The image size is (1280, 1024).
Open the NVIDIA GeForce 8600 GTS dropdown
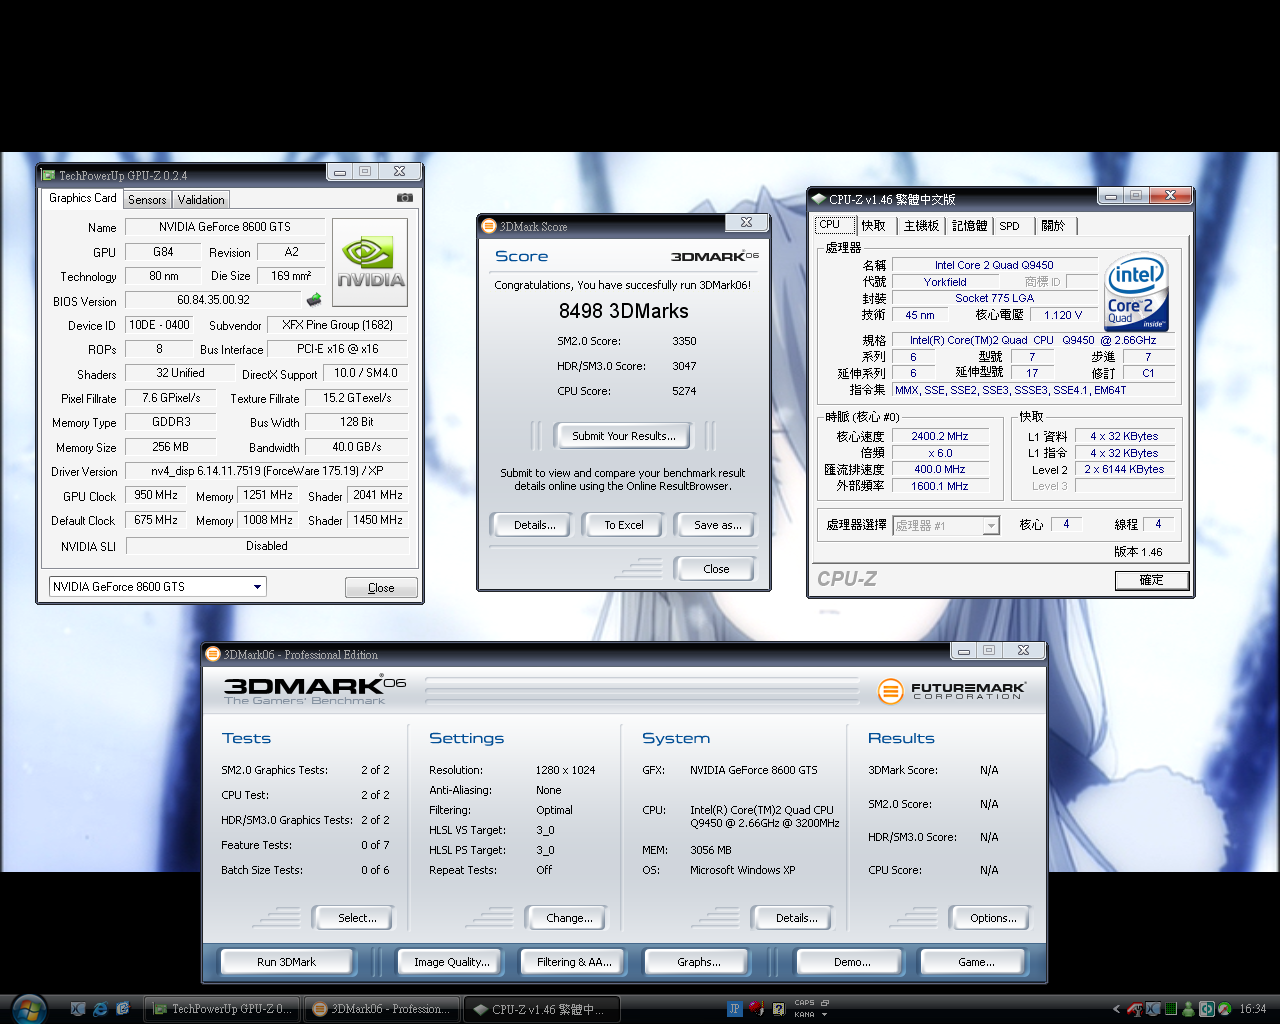[257, 587]
